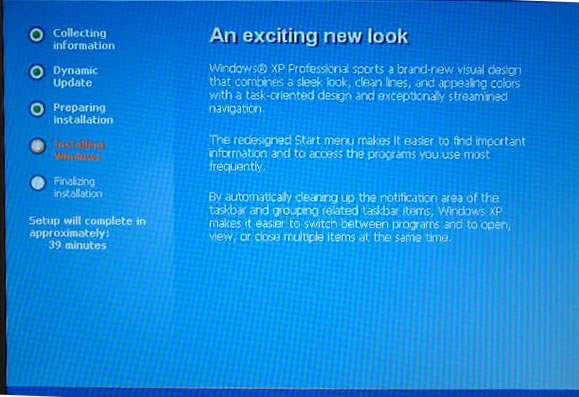Click the Finalizing installation step label
The width and height of the screenshot is (579, 397).
coord(78,187)
